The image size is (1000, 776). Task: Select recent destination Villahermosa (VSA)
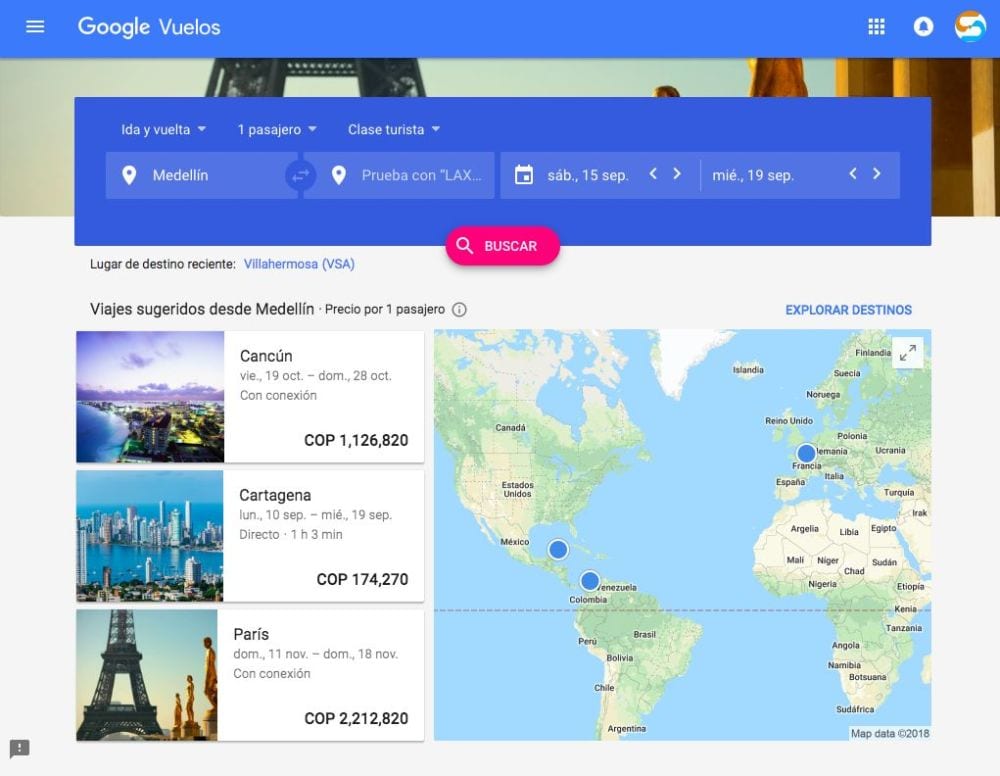click(299, 264)
